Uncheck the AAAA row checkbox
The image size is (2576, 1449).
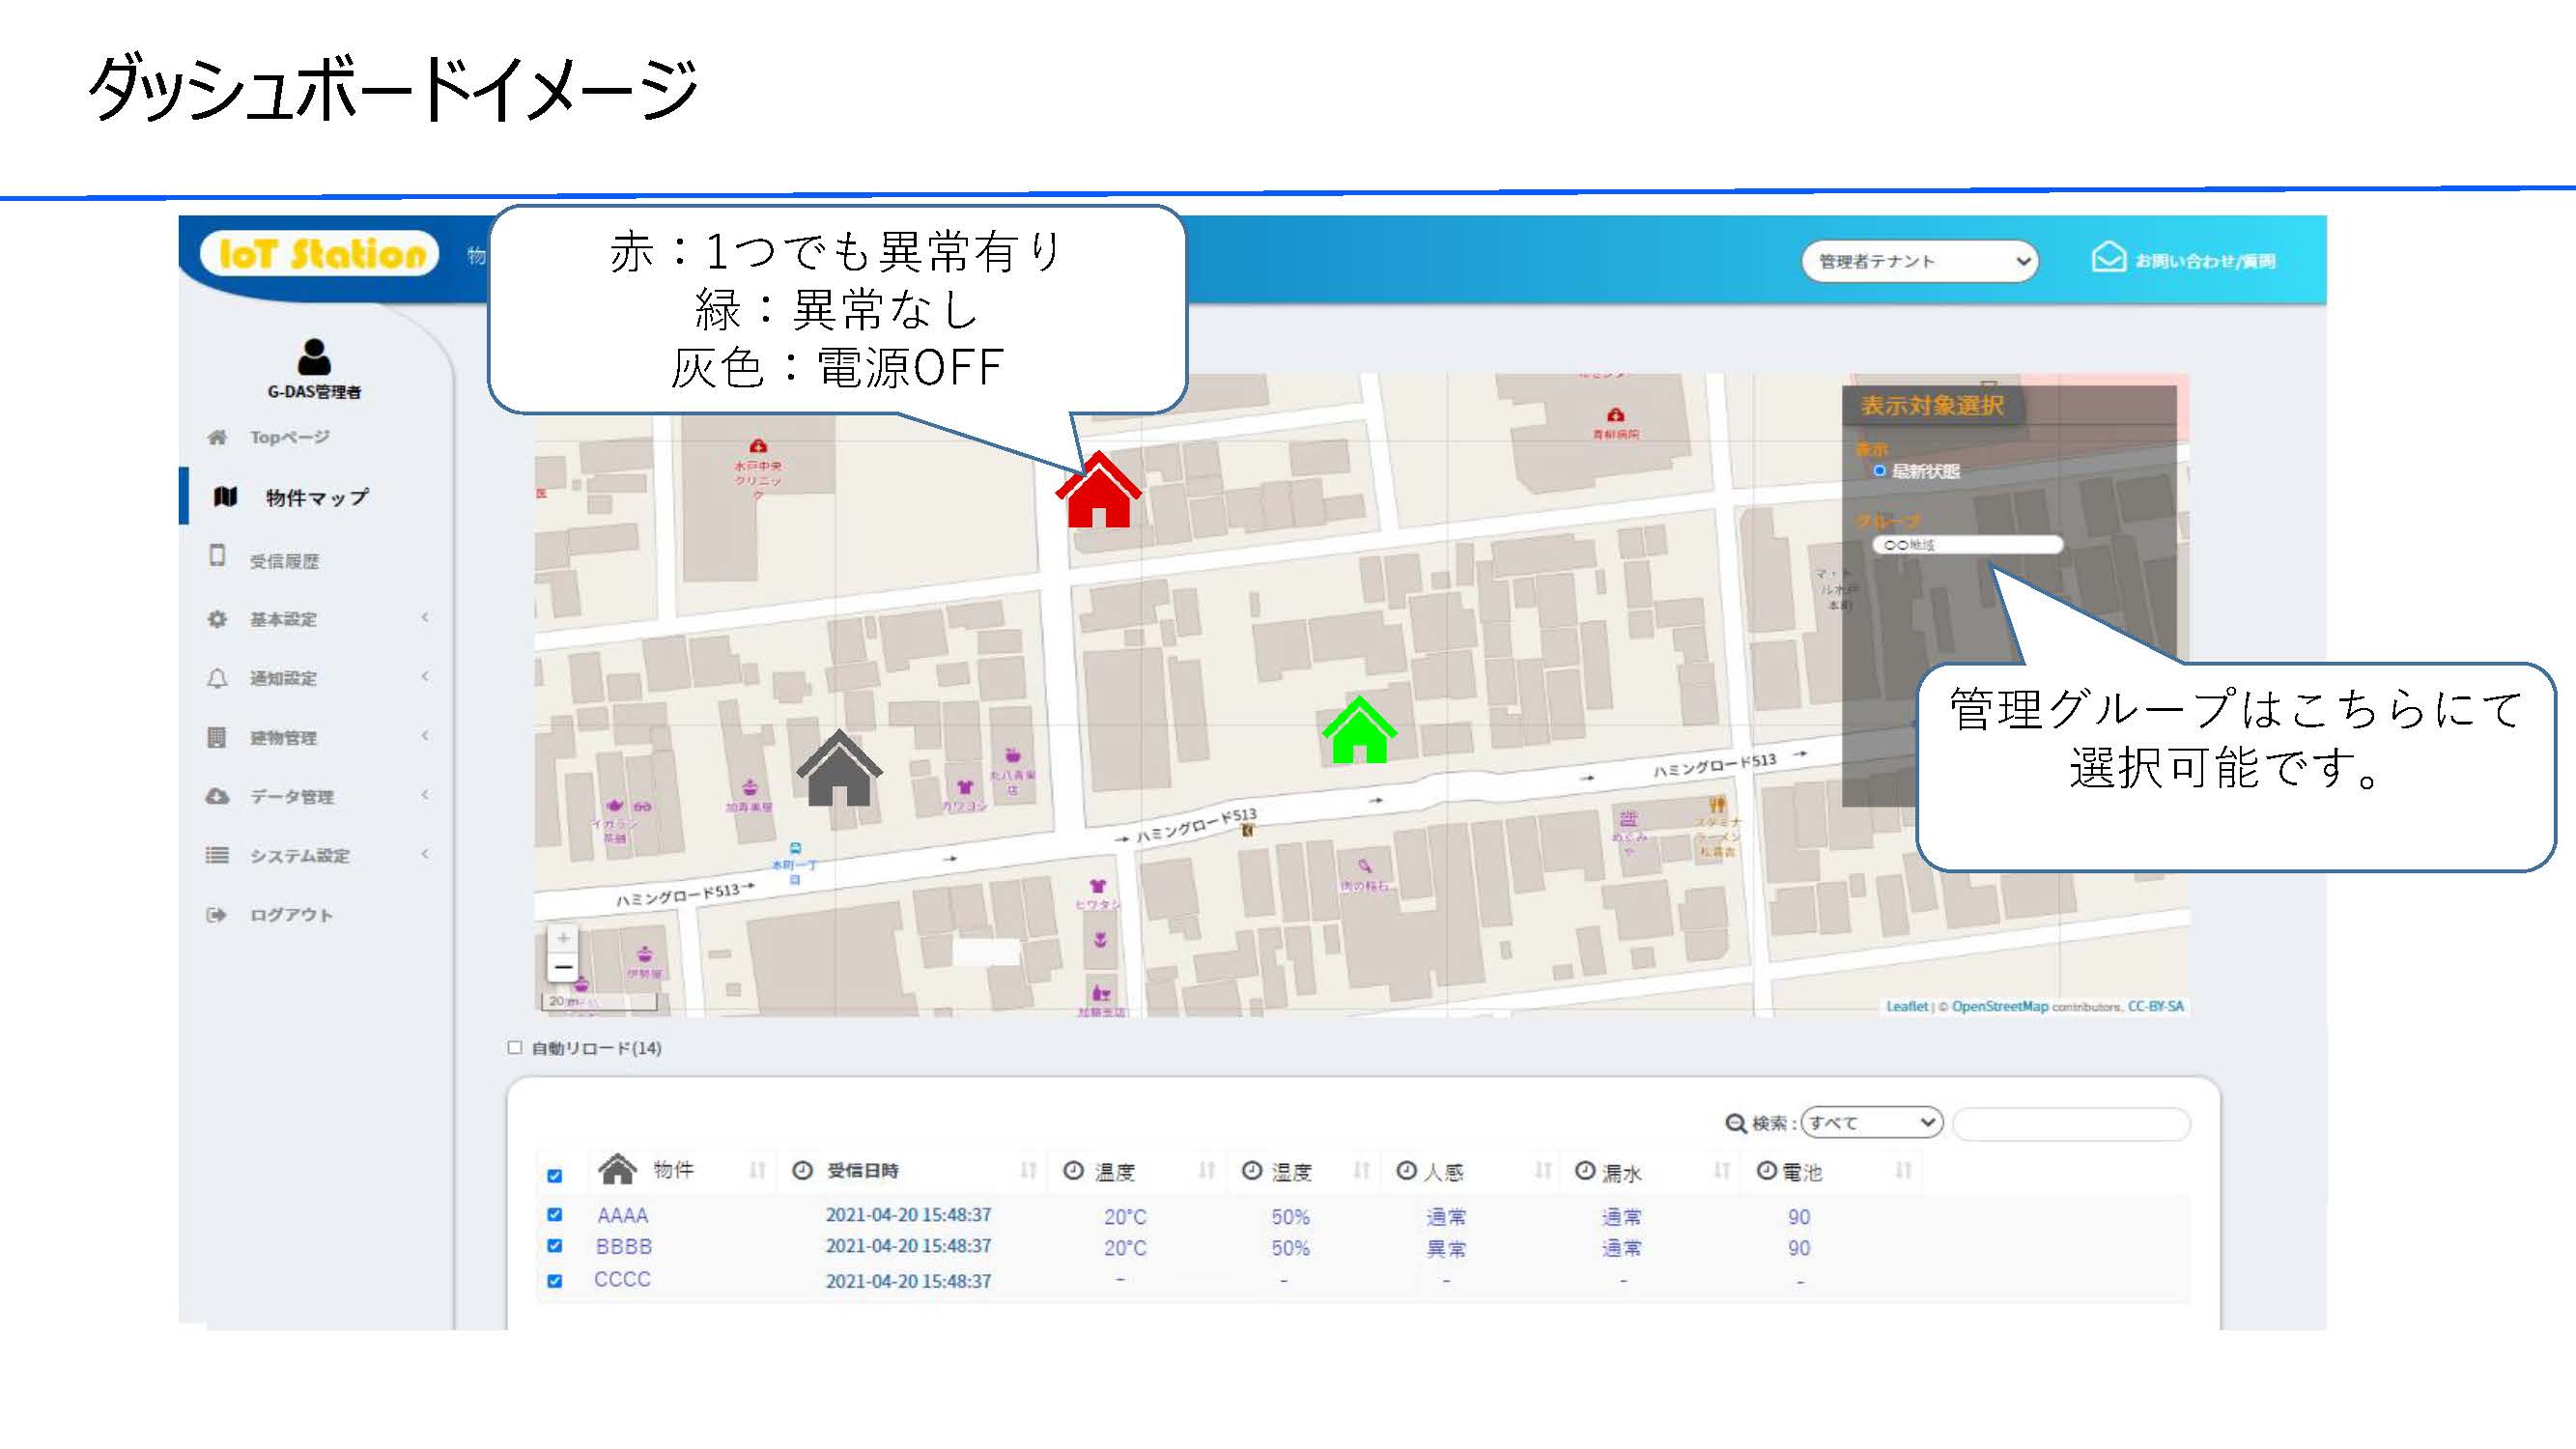point(555,1215)
